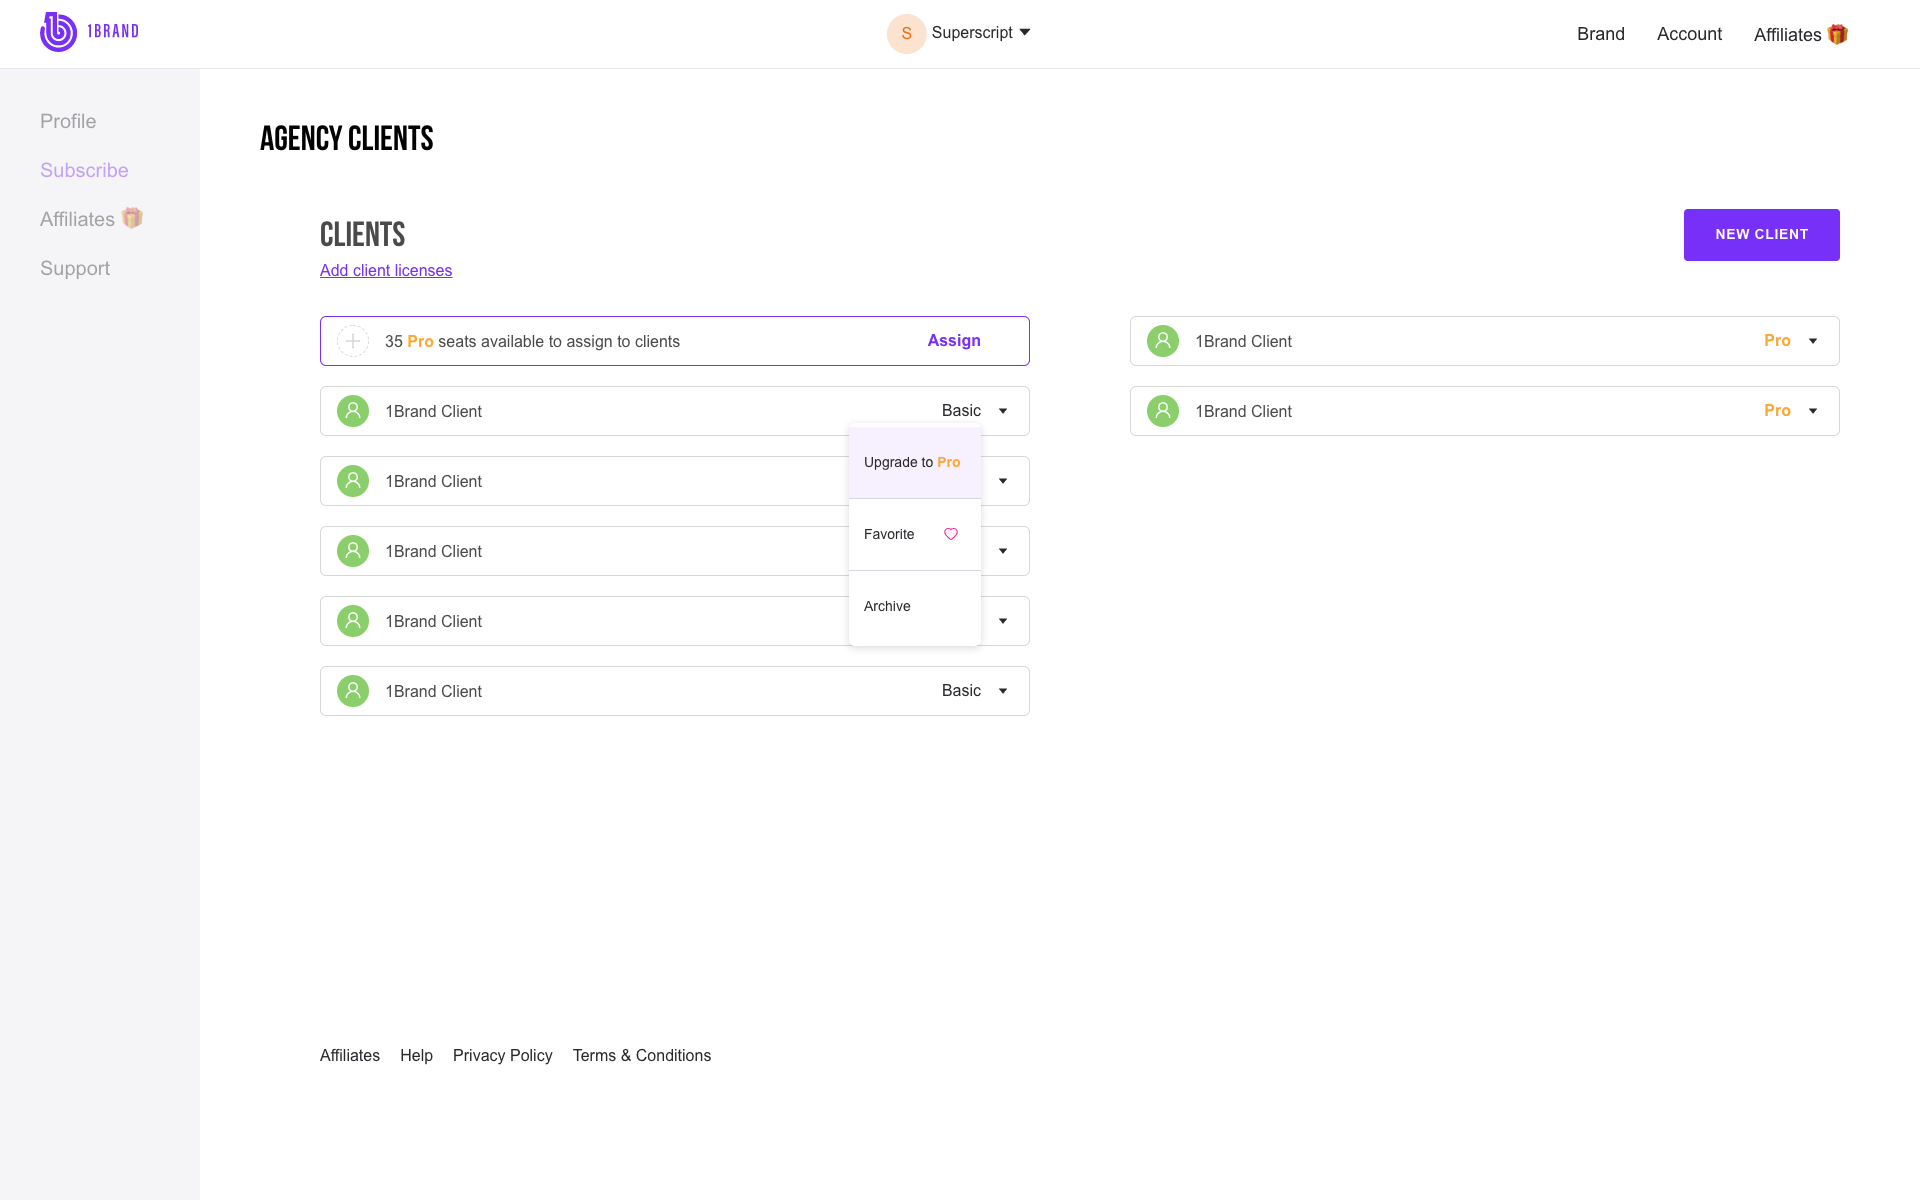Click the 1Brand logo icon
The image size is (1920, 1200).
(x=58, y=32)
